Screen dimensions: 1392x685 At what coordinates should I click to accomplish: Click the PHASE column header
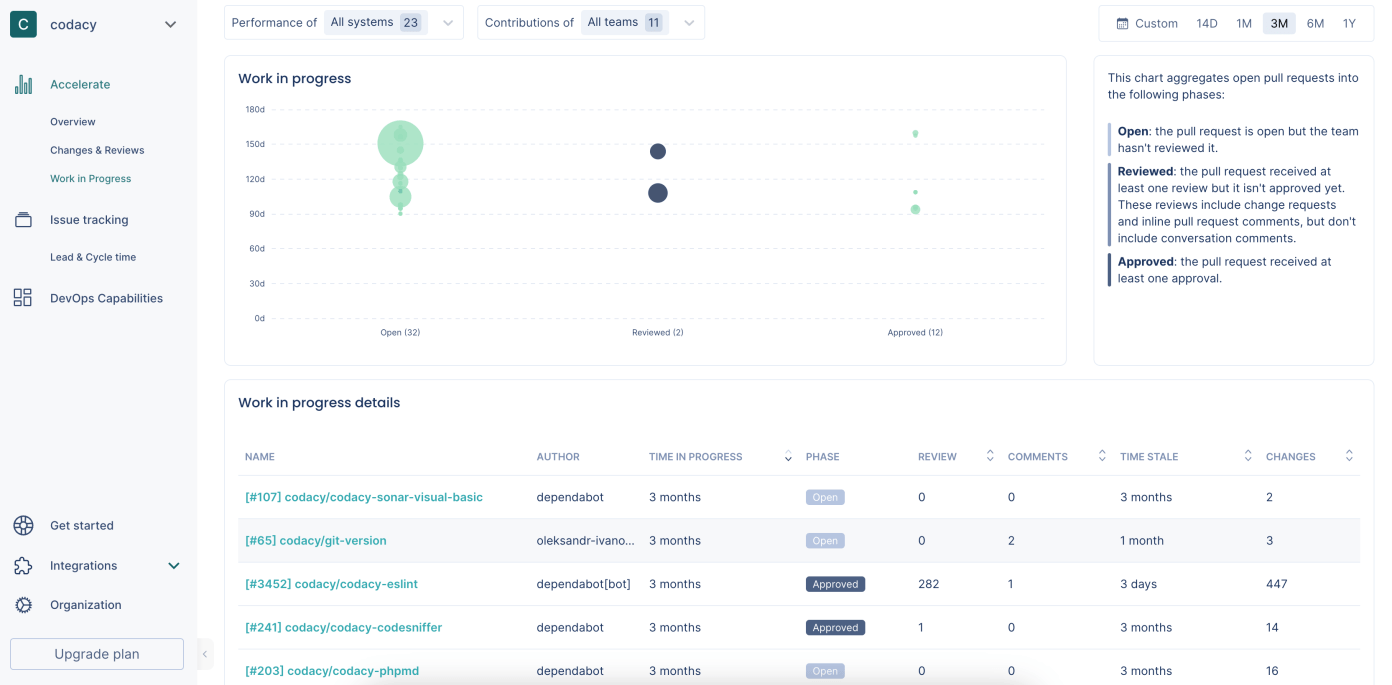(822, 457)
